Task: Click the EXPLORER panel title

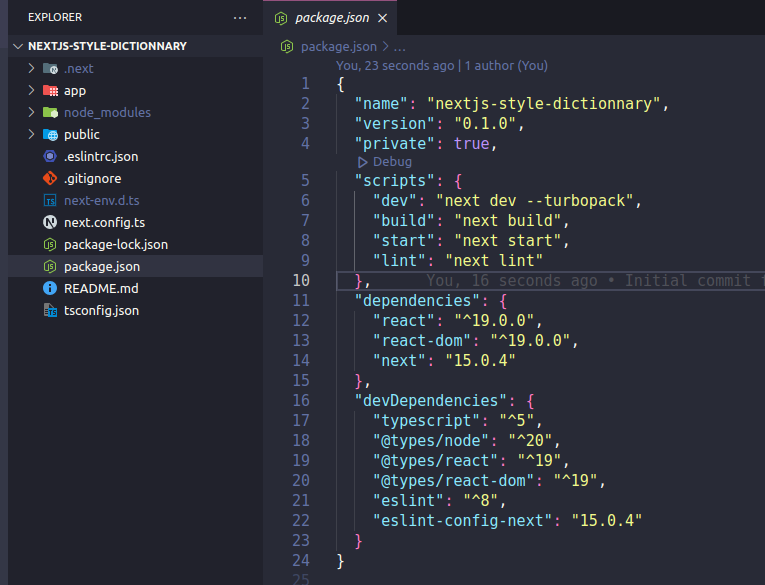Action: click(x=55, y=18)
